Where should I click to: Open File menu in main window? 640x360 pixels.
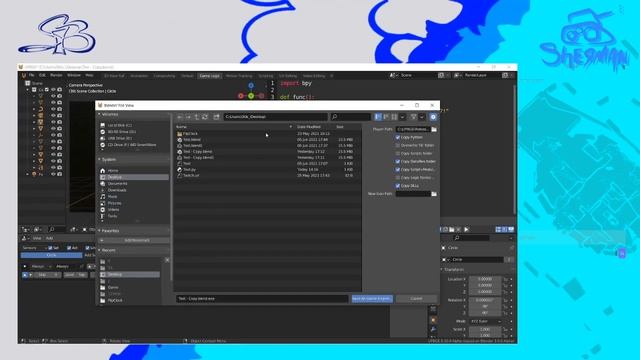(32, 76)
